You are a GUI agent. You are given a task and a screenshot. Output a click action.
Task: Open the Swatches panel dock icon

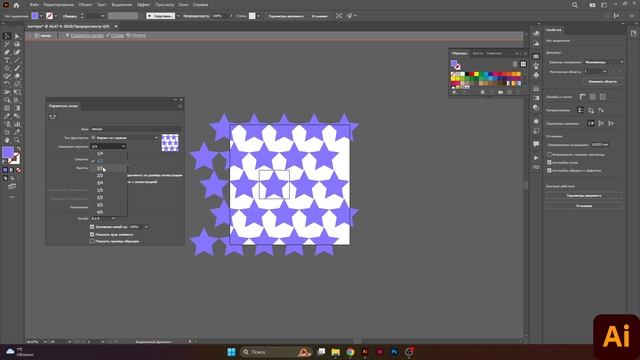point(536,56)
